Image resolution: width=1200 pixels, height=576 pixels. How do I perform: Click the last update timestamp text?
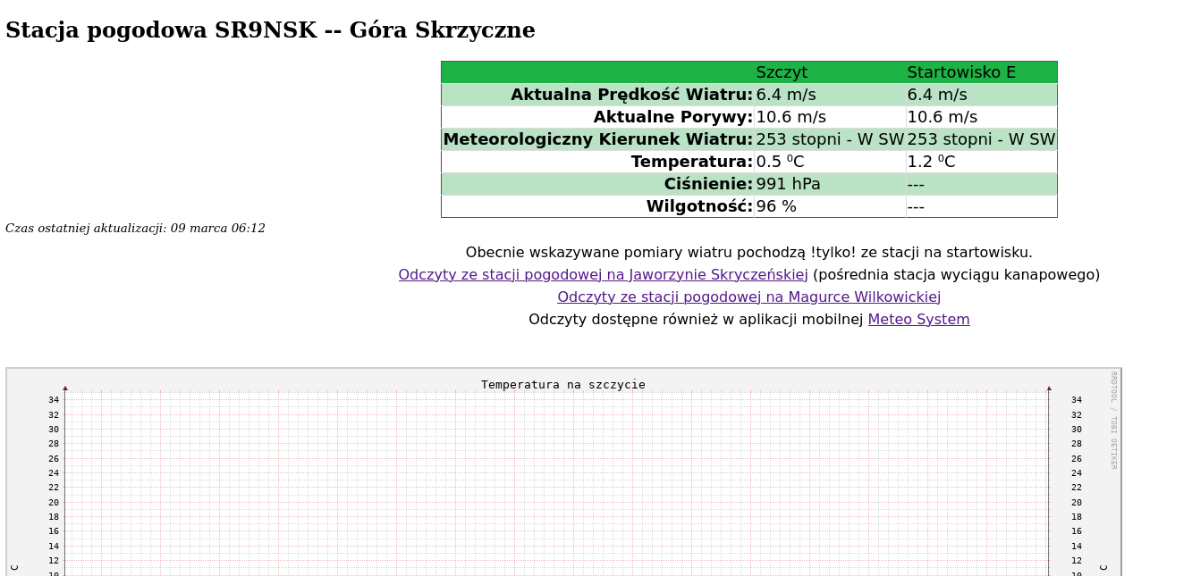[x=135, y=228]
